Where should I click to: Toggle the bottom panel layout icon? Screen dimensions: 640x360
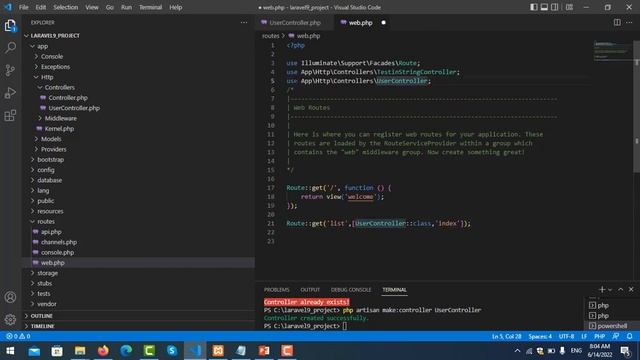[544, 7]
